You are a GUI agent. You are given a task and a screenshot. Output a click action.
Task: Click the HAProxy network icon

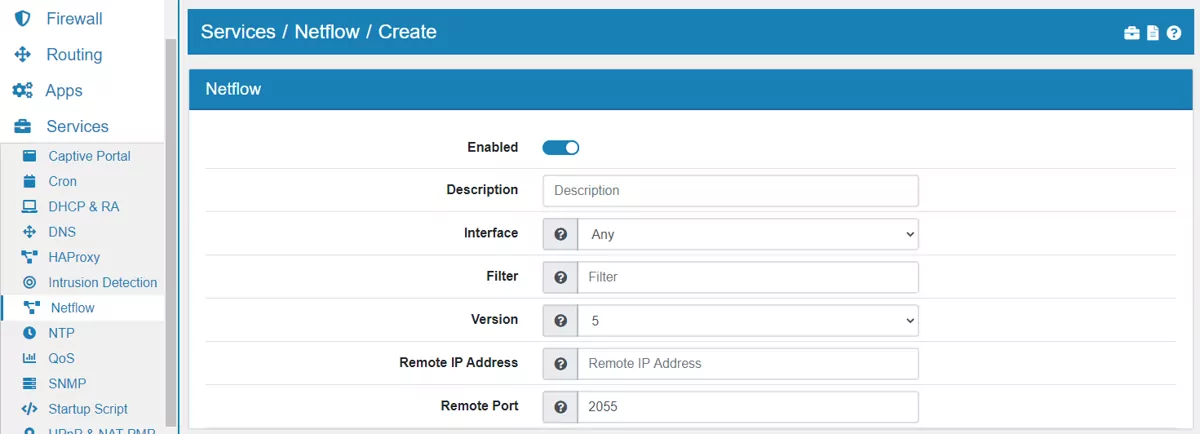(x=29, y=257)
